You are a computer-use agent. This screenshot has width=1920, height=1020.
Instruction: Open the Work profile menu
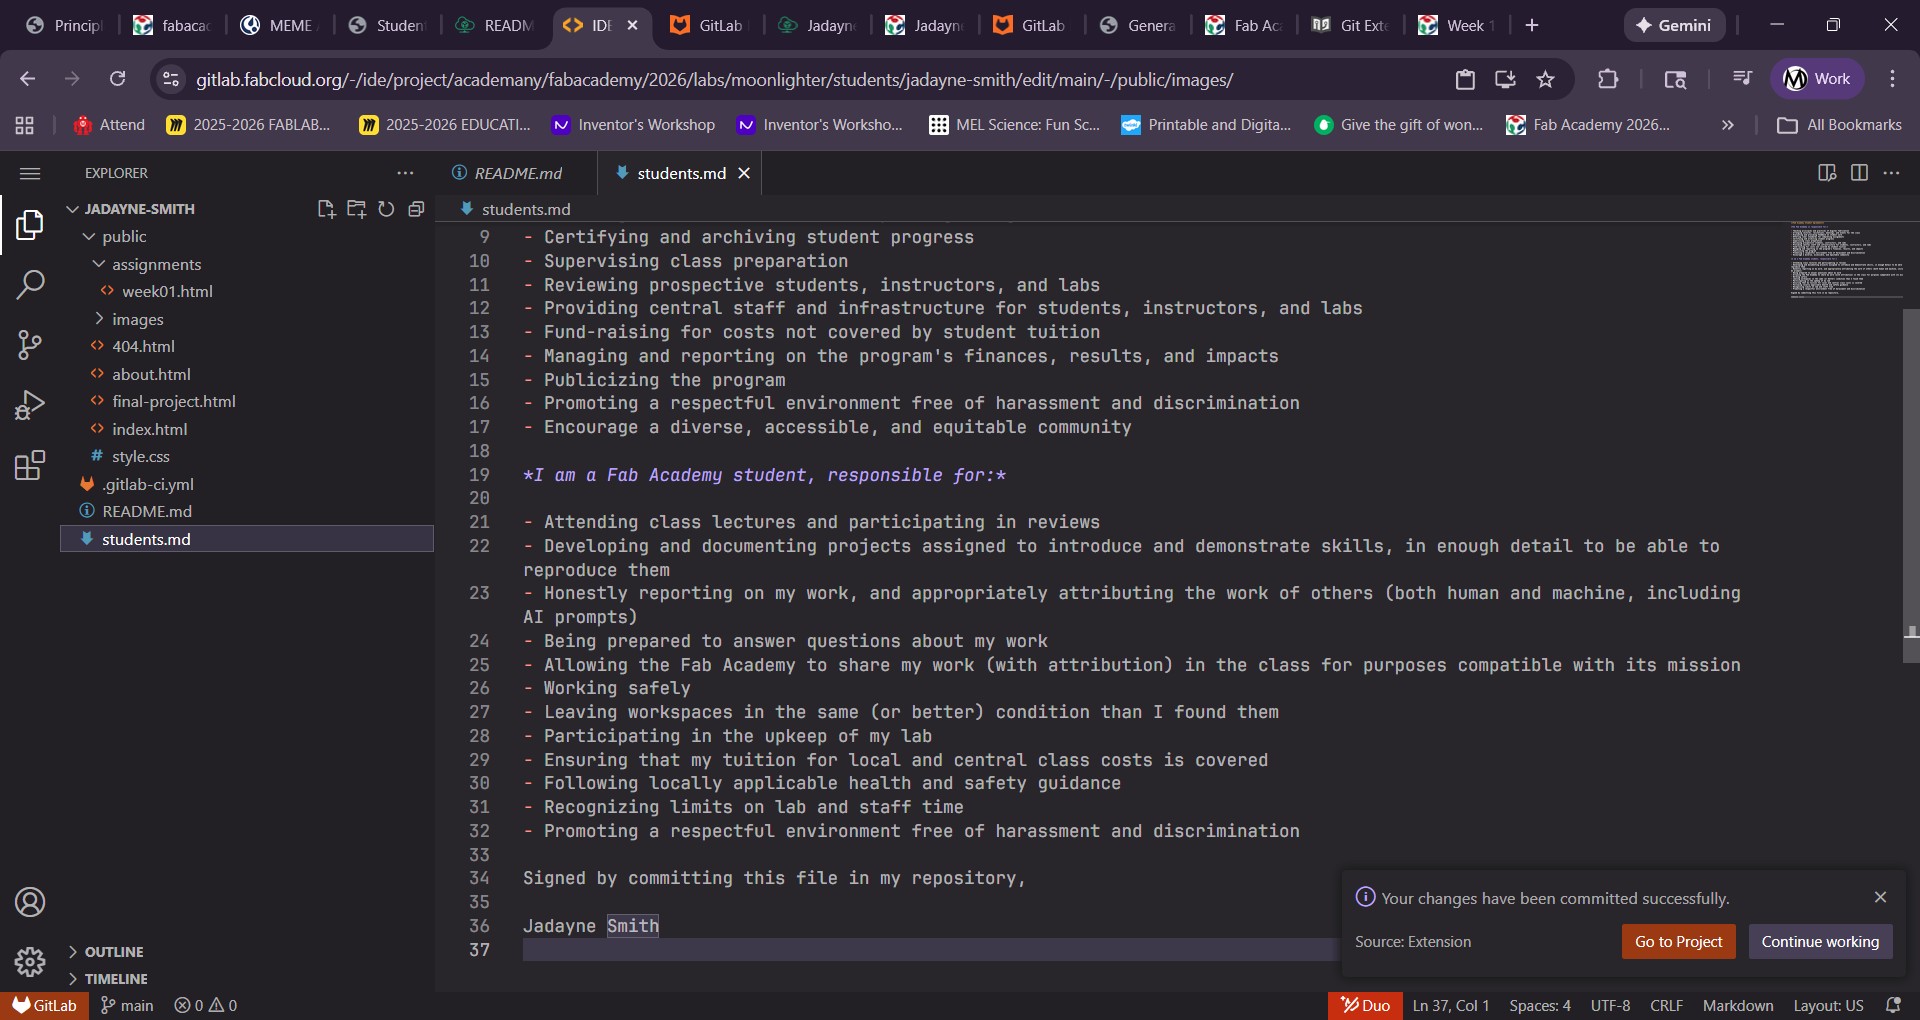pyautogui.click(x=1818, y=79)
